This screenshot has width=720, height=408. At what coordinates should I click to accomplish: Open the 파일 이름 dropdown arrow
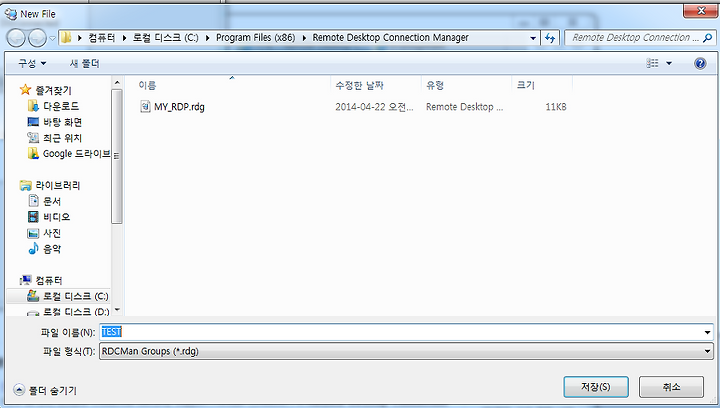707,332
